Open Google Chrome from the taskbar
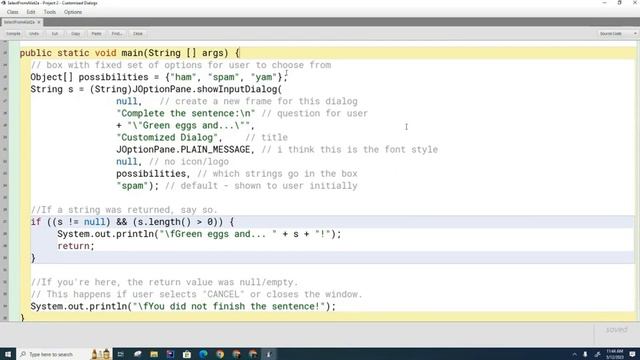Viewport: 640px width, 360px height. point(220,354)
